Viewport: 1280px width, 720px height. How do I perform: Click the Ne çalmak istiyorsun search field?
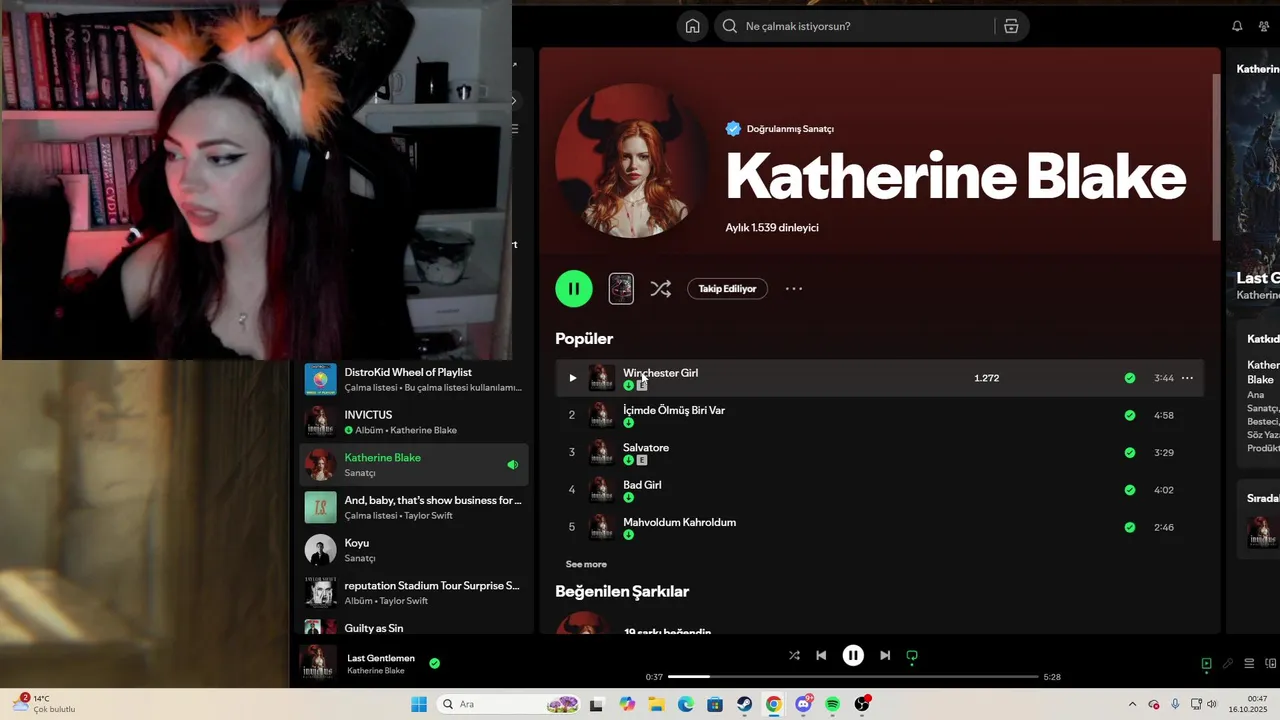(x=868, y=26)
